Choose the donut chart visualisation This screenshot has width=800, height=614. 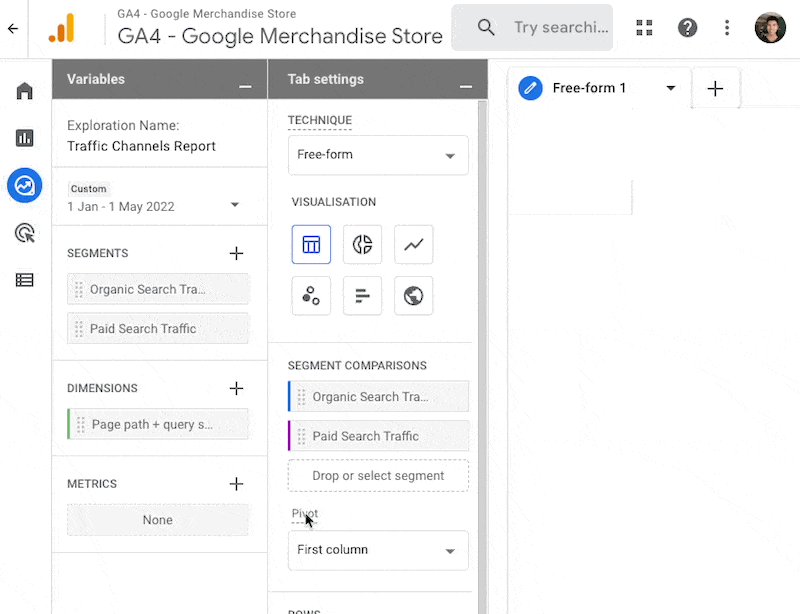pyautogui.click(x=362, y=245)
